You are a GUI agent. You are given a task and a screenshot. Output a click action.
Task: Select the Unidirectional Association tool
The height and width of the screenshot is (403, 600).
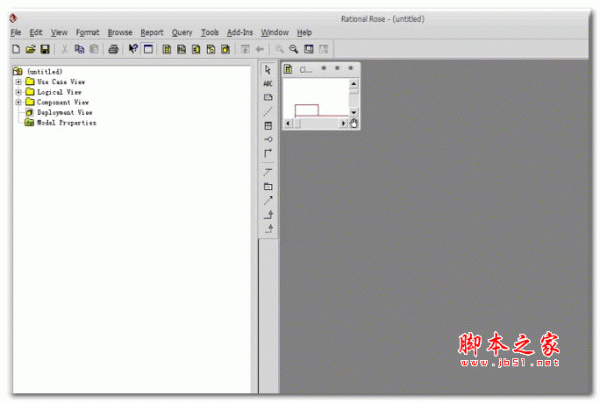click(268, 153)
